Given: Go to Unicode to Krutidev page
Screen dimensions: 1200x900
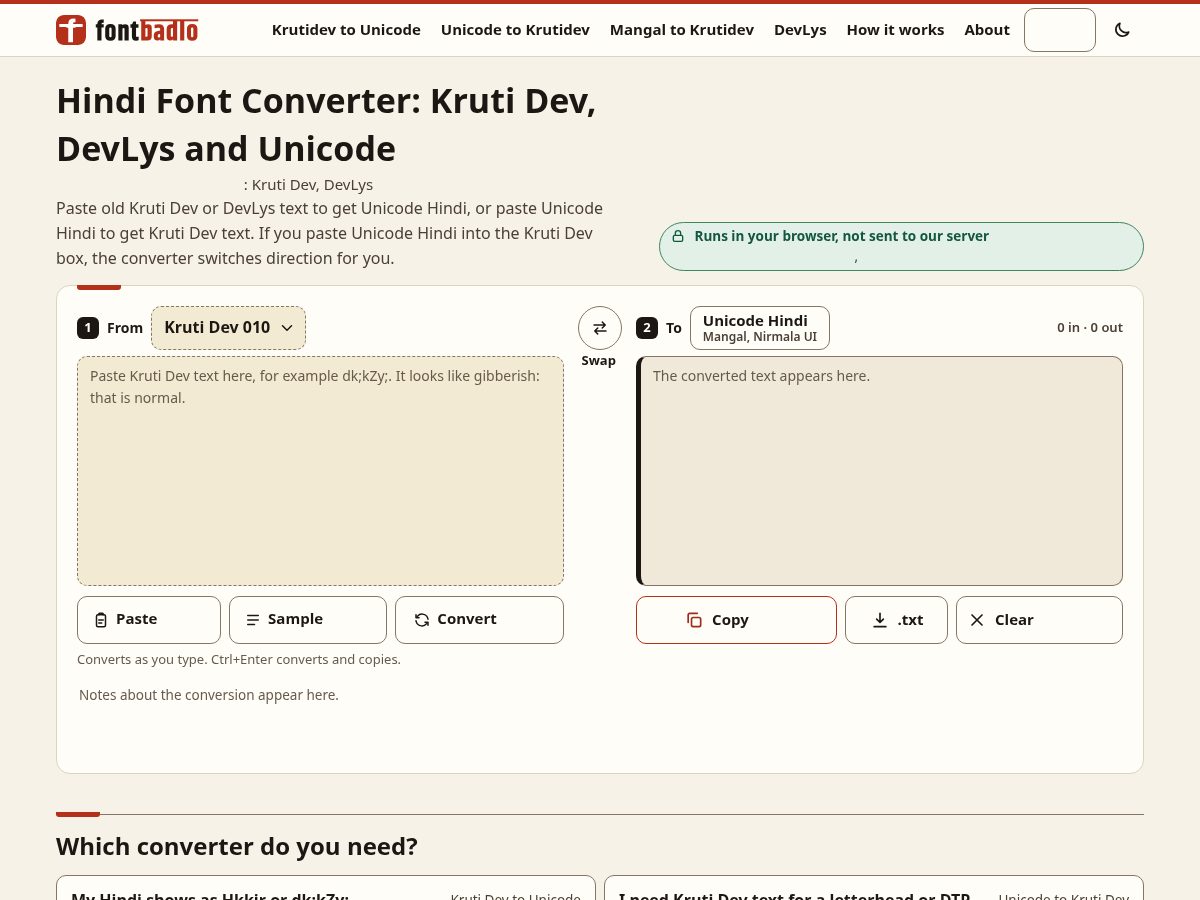Looking at the screenshot, I should click(x=515, y=30).
